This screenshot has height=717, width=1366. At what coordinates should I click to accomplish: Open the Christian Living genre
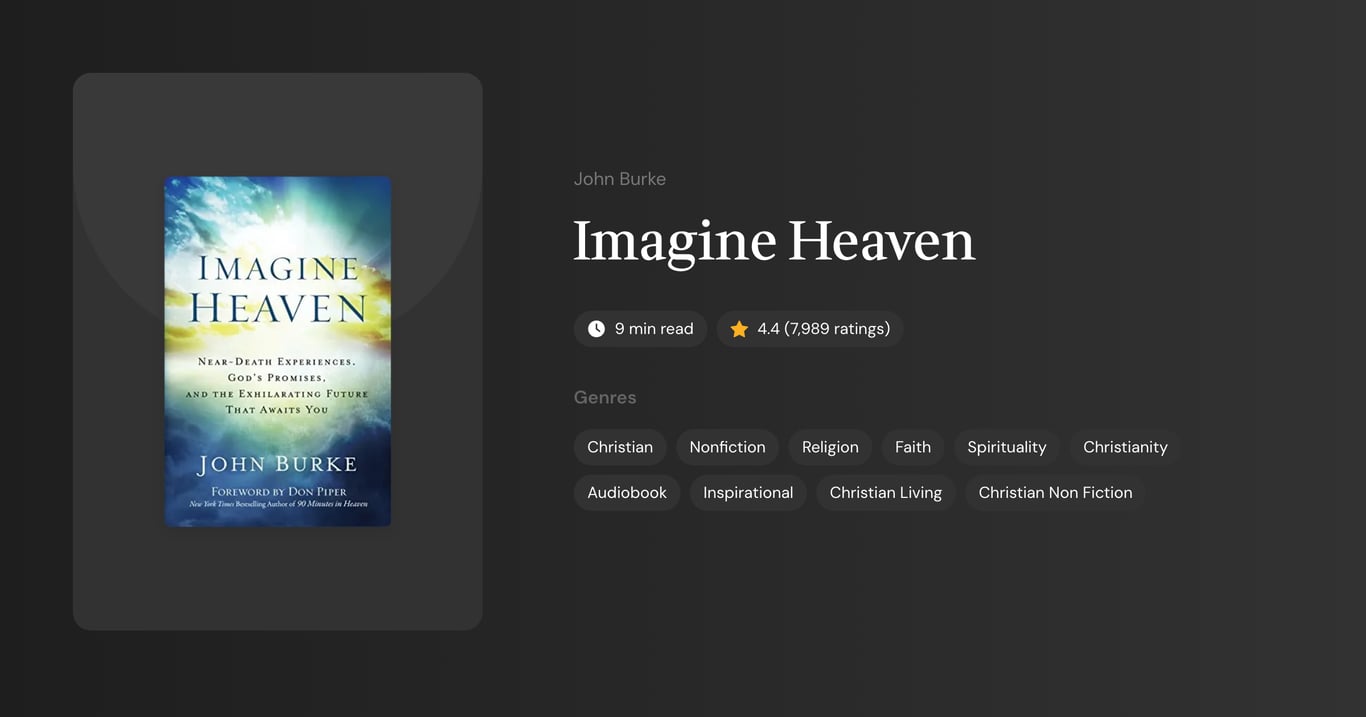click(x=885, y=492)
